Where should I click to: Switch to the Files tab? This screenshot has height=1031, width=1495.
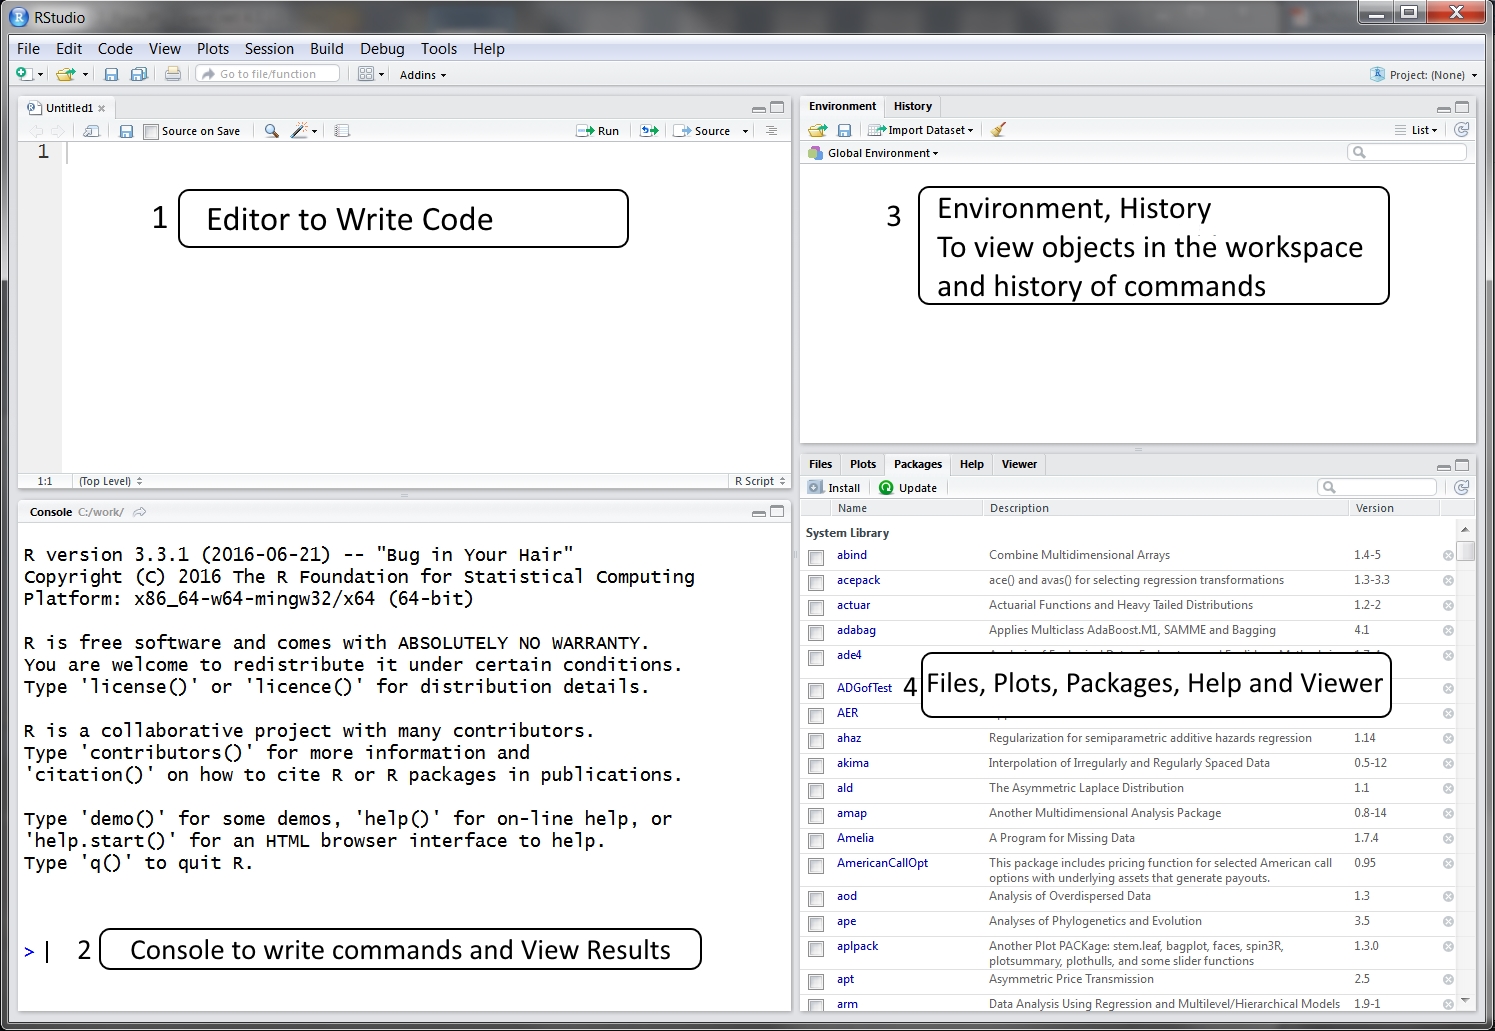pyautogui.click(x=821, y=464)
